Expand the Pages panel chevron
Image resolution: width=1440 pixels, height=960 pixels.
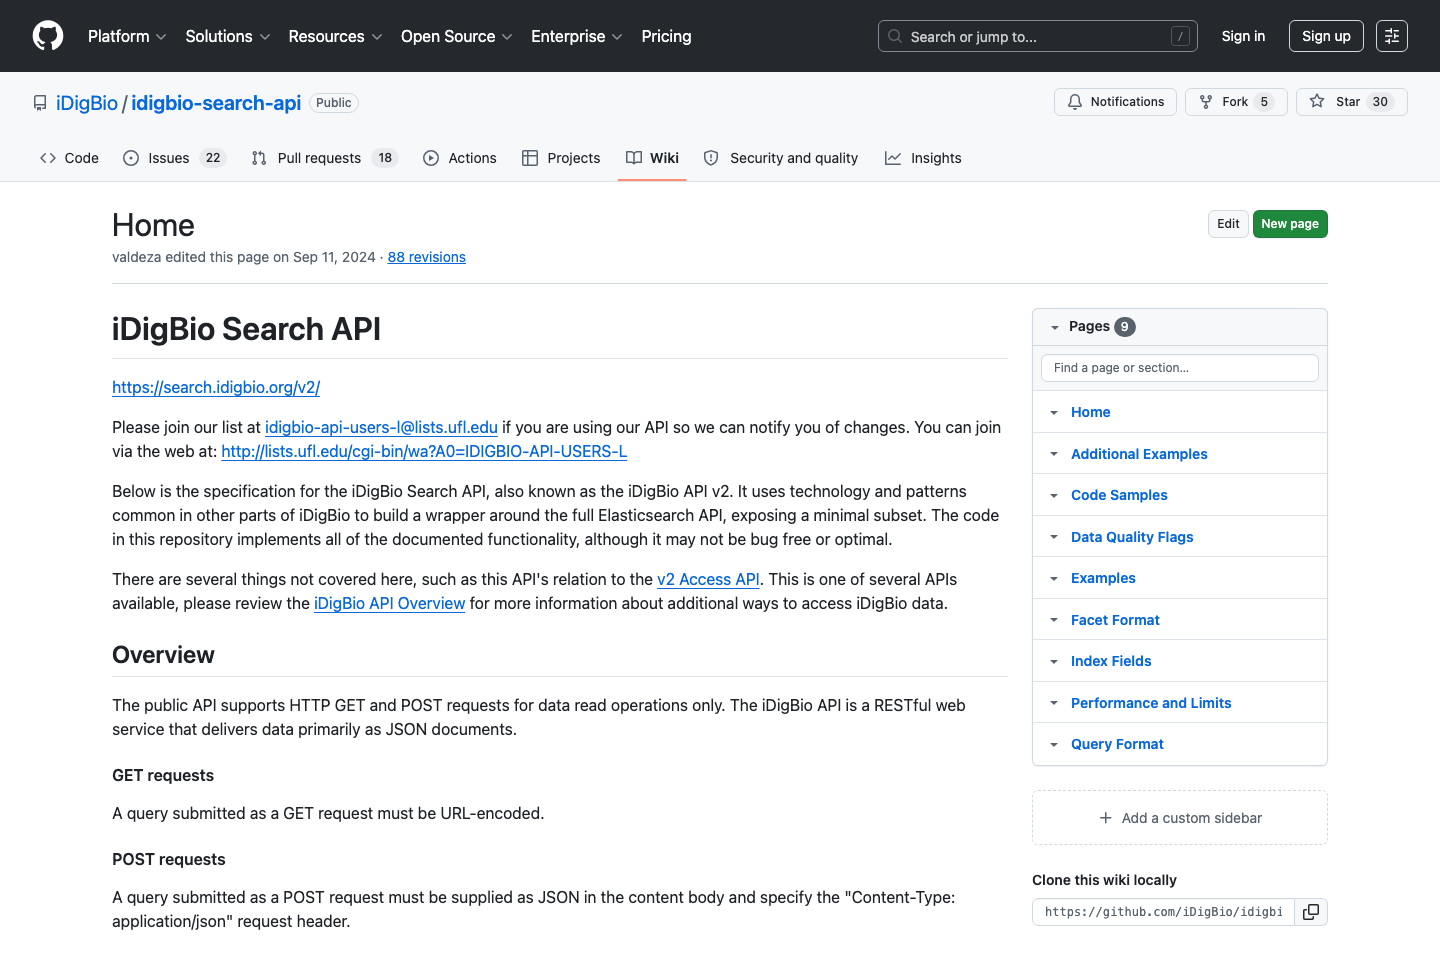pyautogui.click(x=1055, y=326)
